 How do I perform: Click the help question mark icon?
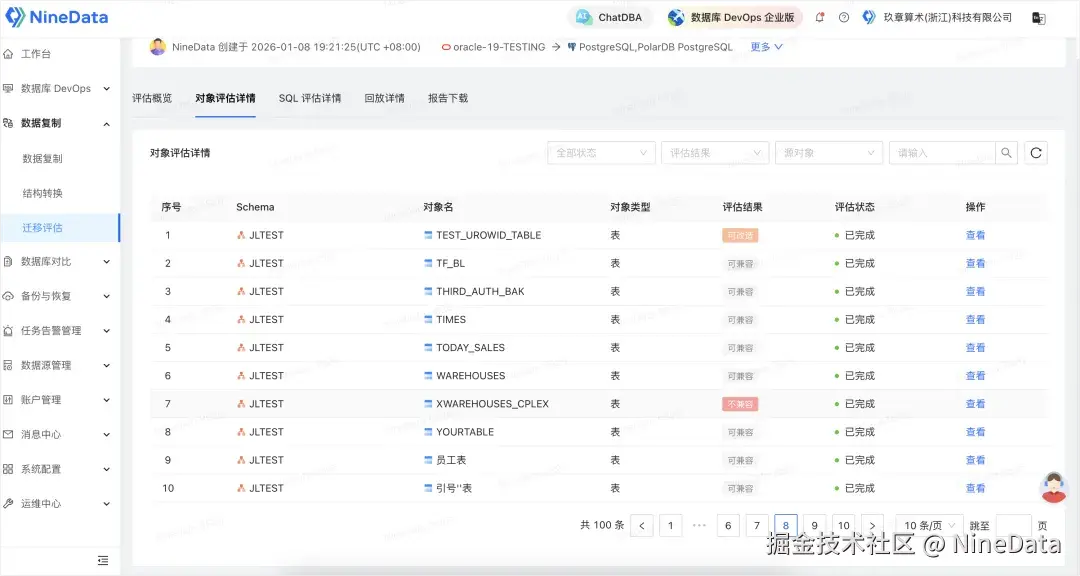[x=844, y=17]
